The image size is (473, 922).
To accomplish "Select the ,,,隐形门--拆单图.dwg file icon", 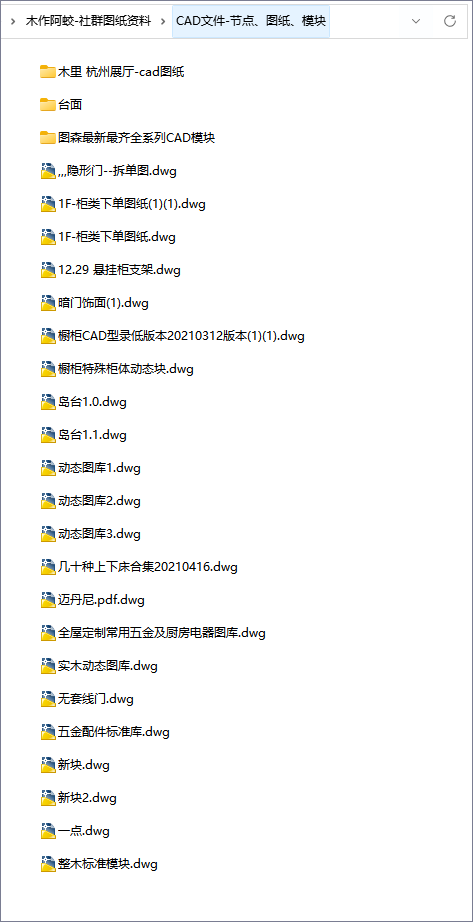I will tap(48, 171).
